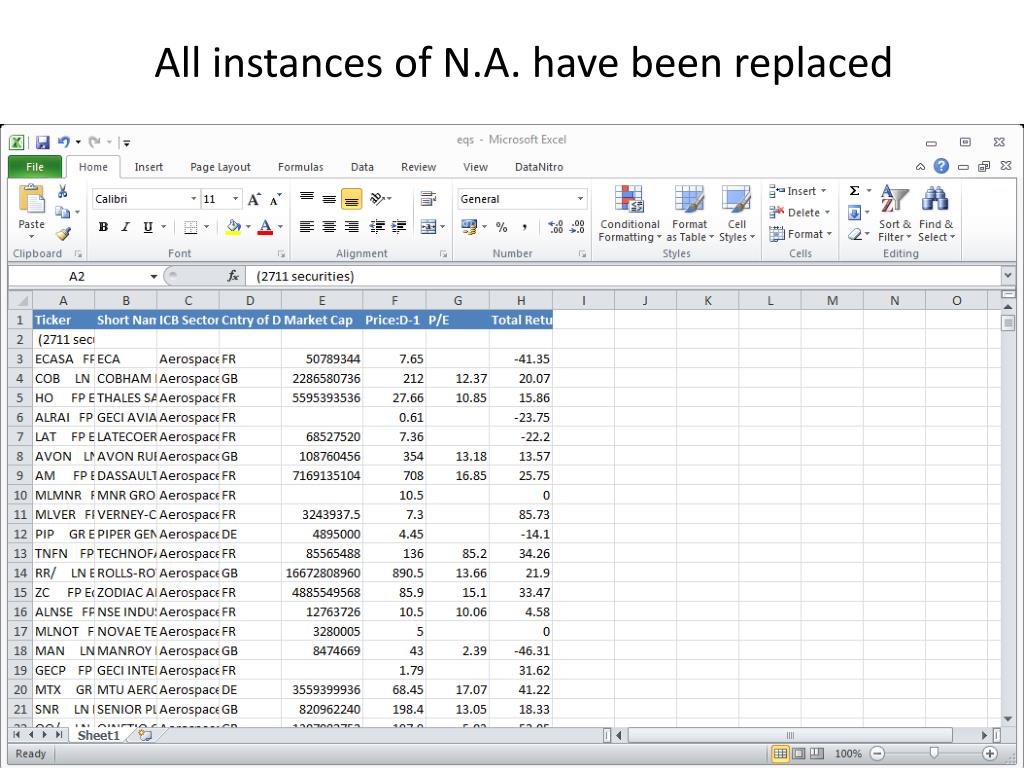
Task: Click Delete cells button in Cells group
Action: [x=799, y=212]
